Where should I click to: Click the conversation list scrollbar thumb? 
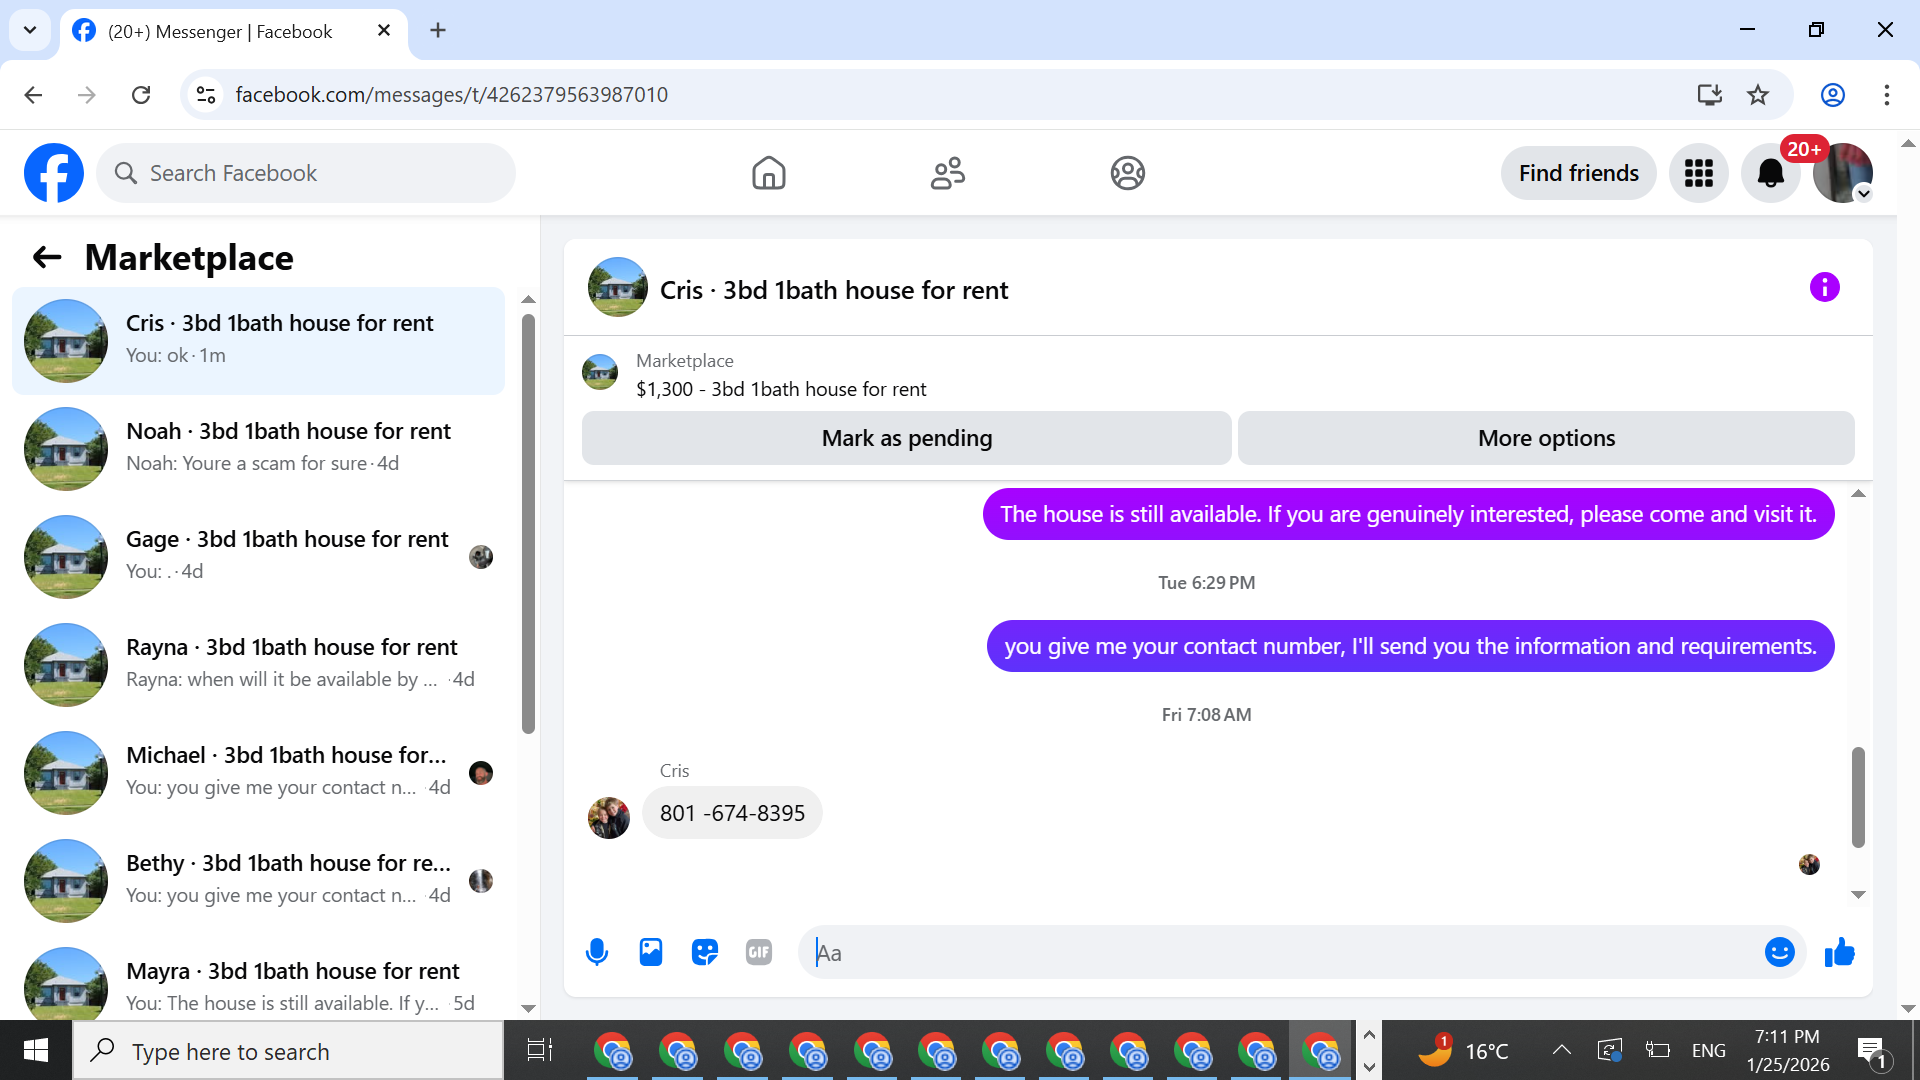(x=529, y=523)
